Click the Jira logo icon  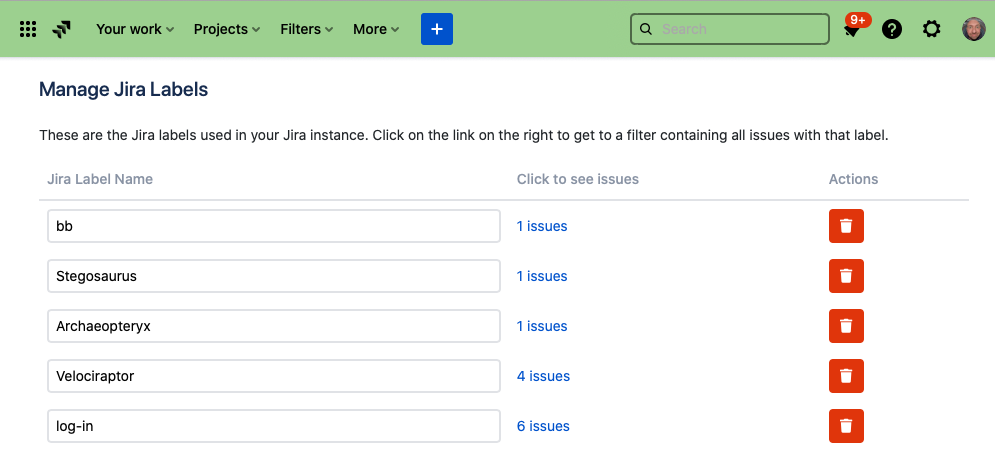coord(62,29)
